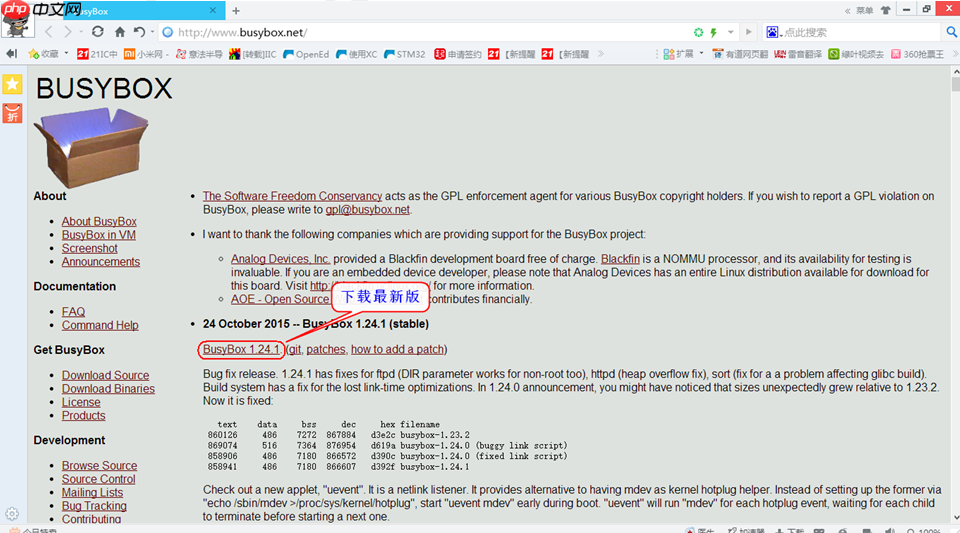Click the red 折 coupon sidebar icon

coord(12,113)
